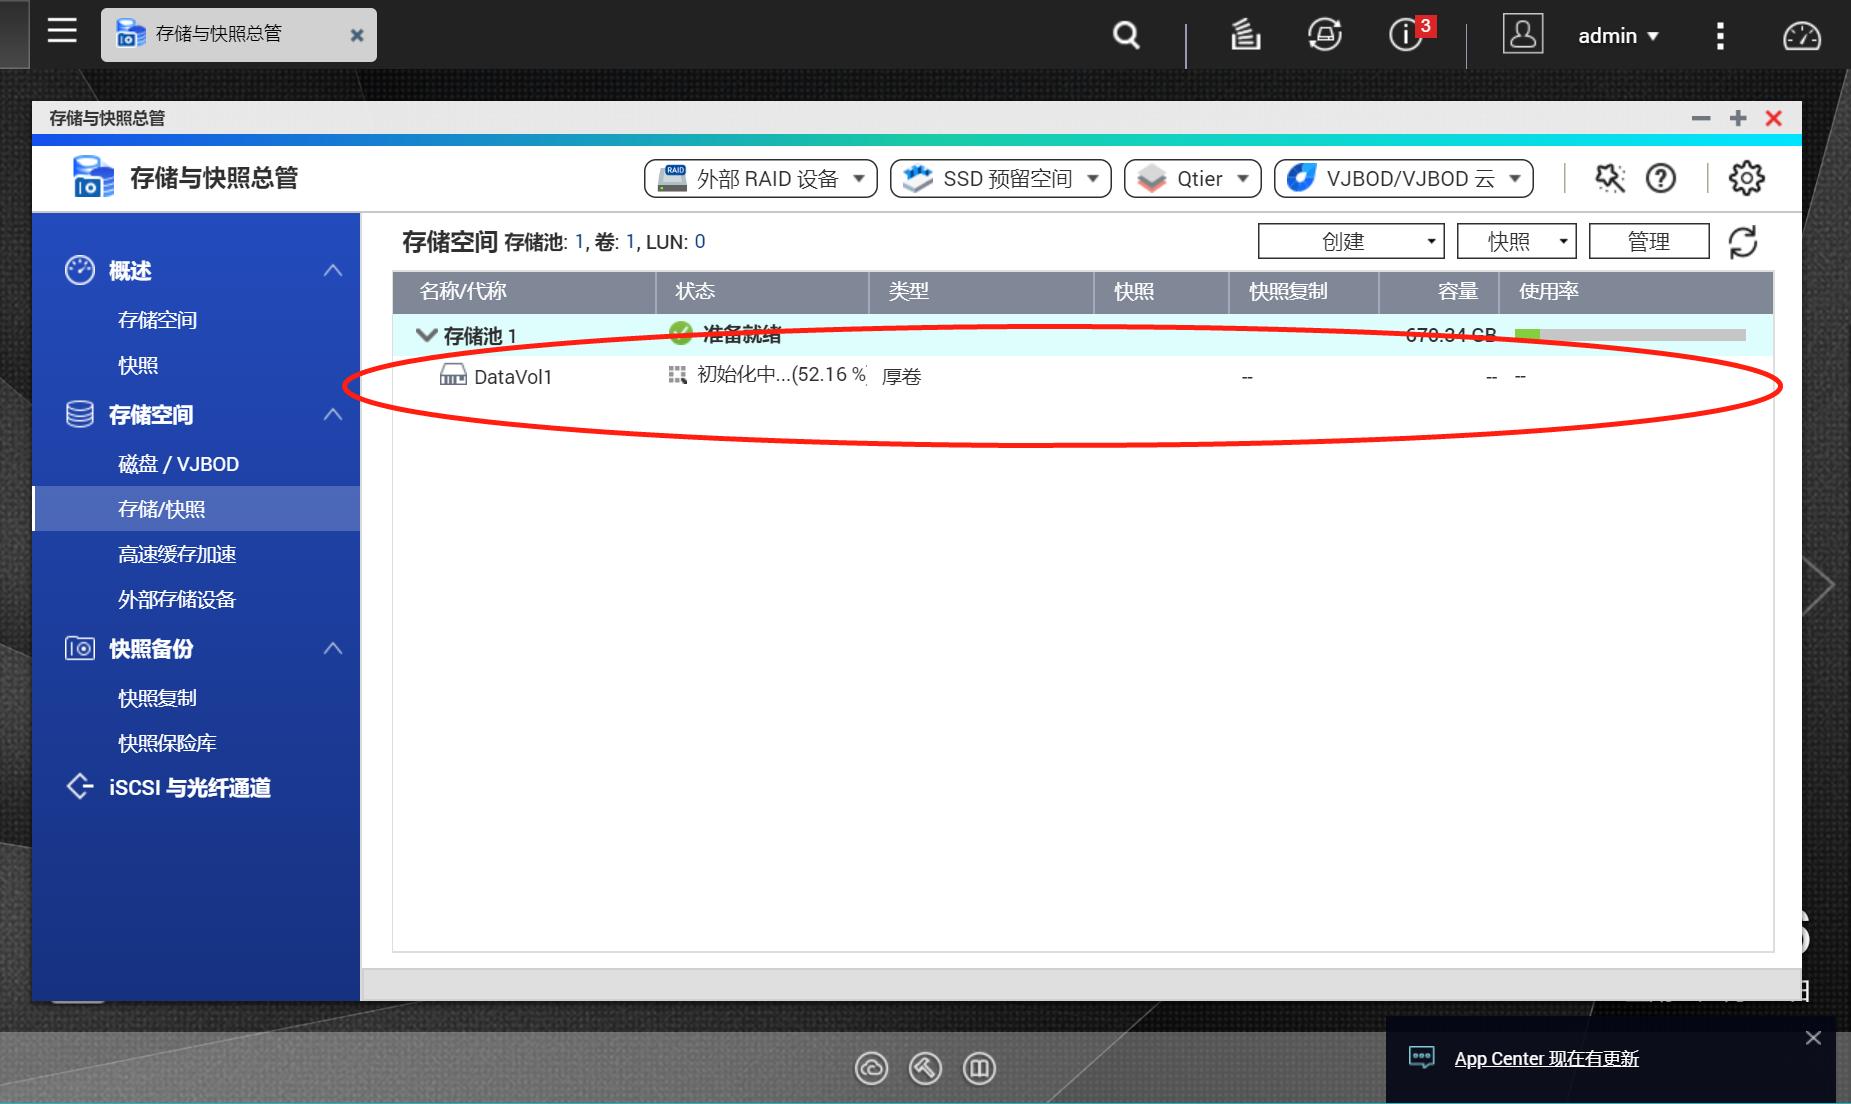The width and height of the screenshot is (1851, 1104).
Task: Open App Center 现在有更新 link
Action: click(x=1546, y=1058)
